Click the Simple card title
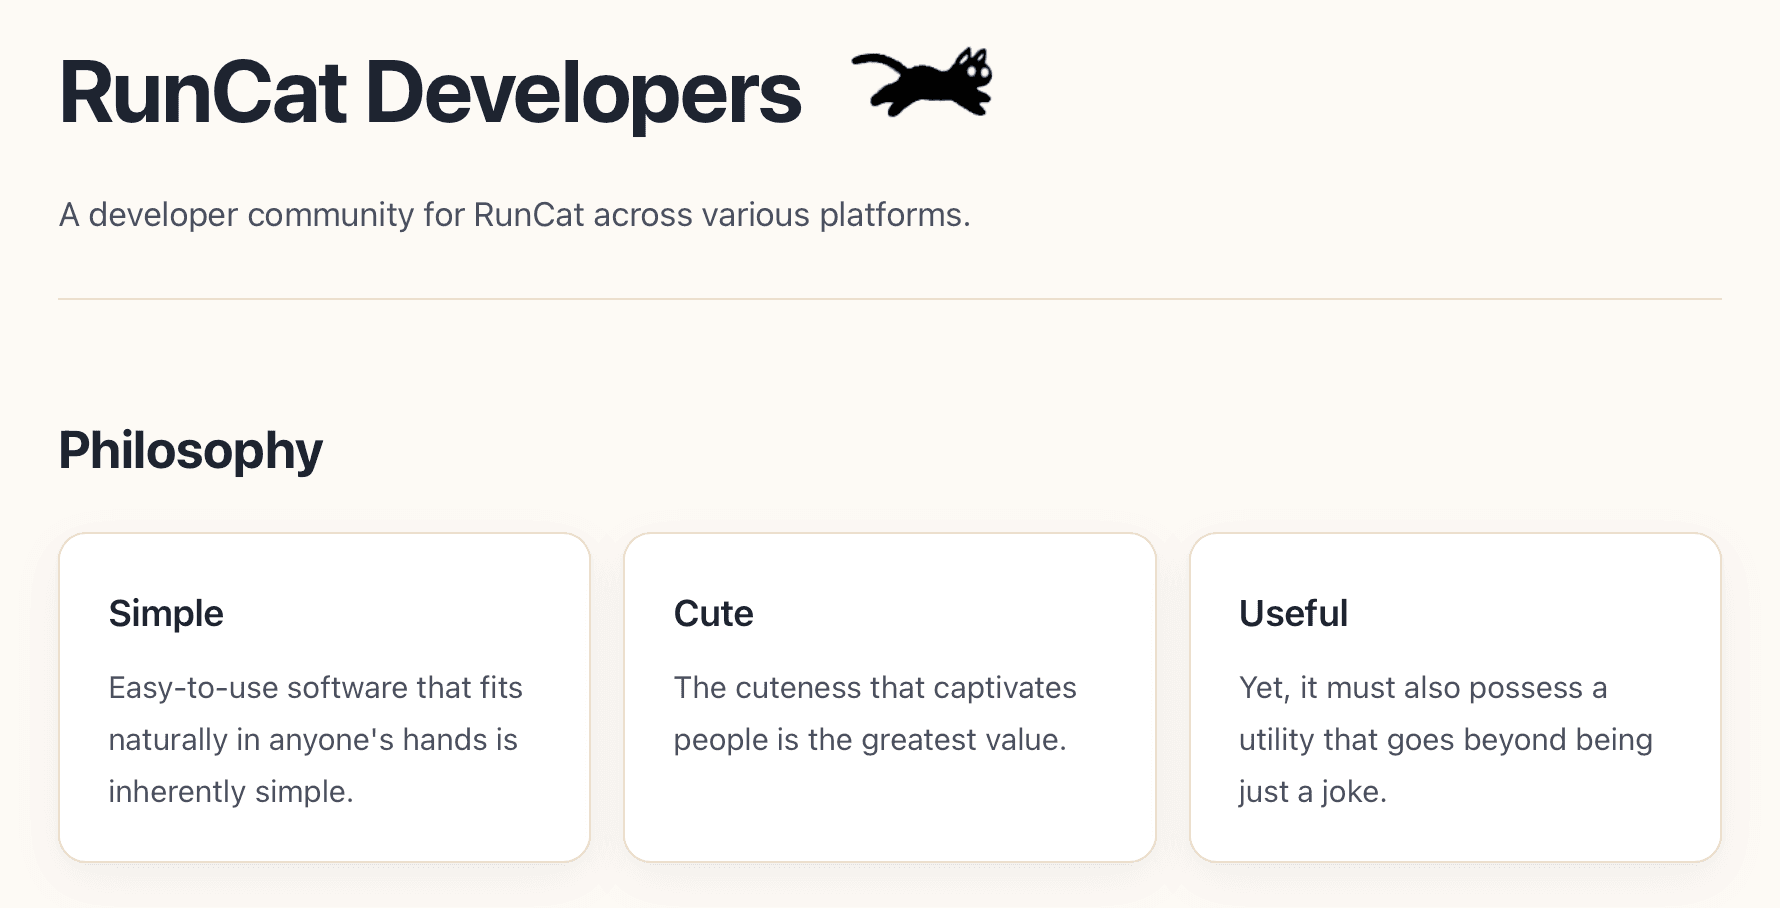This screenshot has height=908, width=1780. click(166, 613)
